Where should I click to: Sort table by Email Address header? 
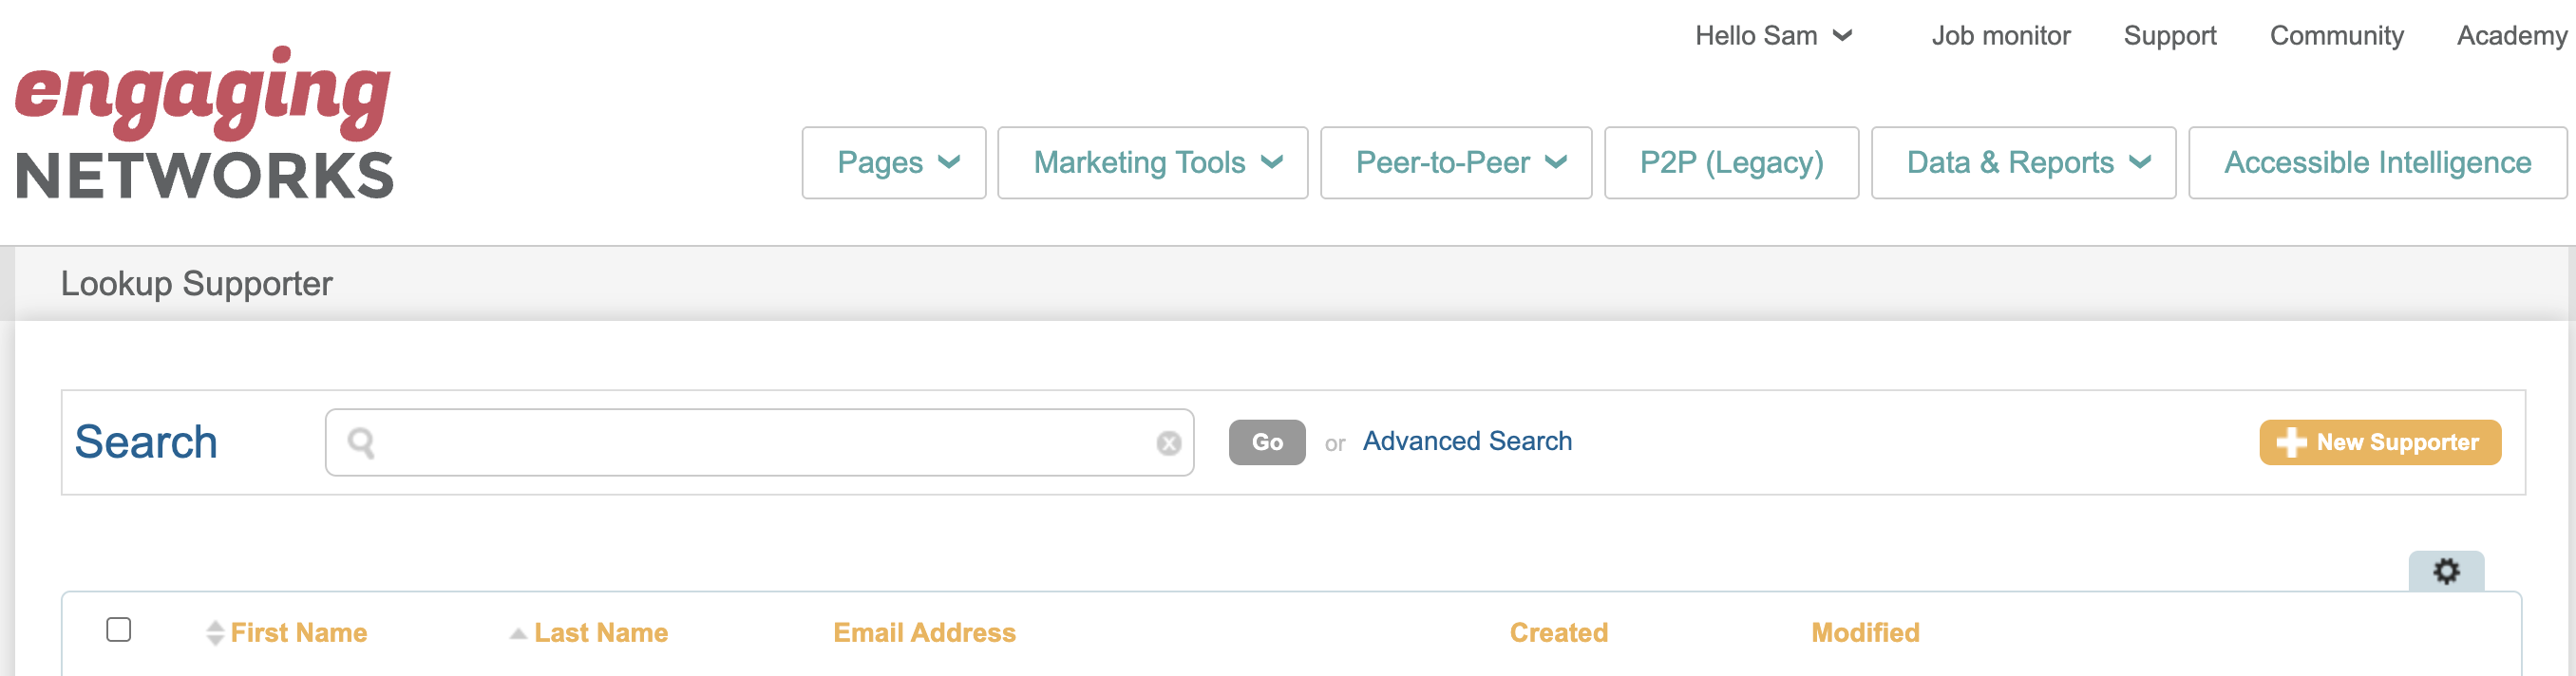924,633
